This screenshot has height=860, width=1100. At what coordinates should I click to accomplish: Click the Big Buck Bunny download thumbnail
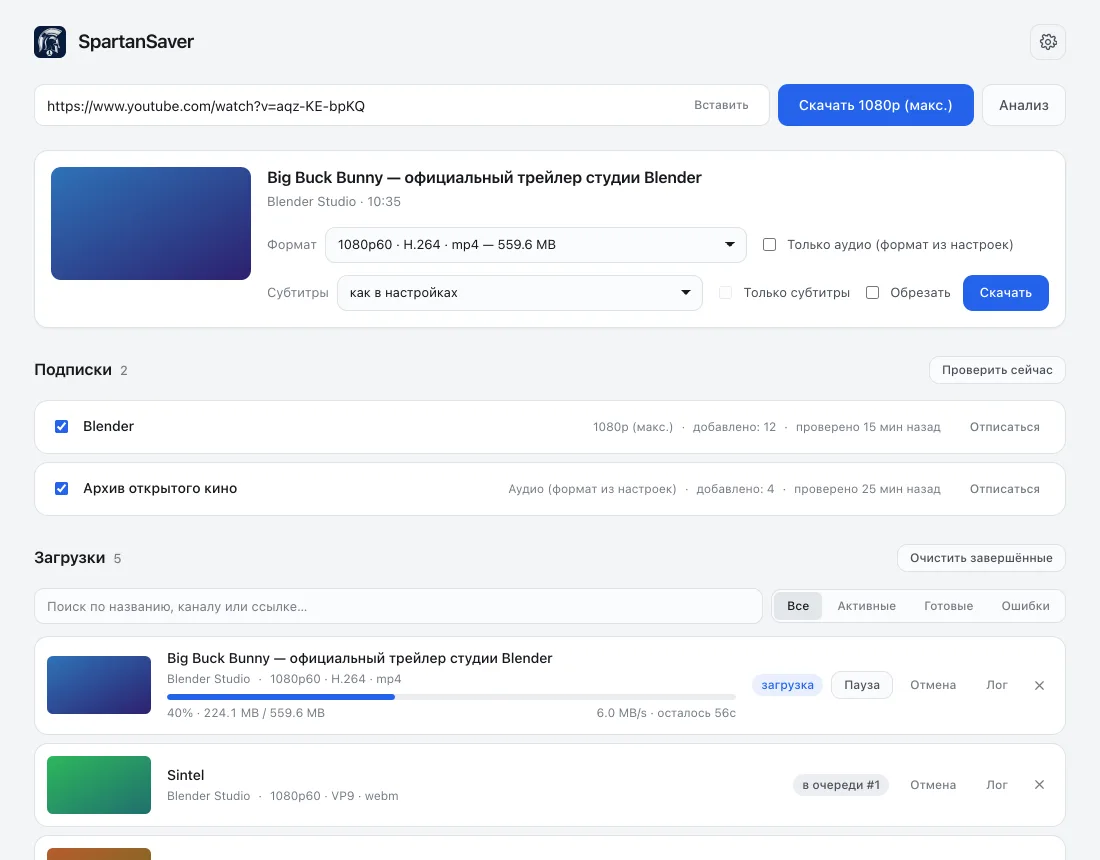pyautogui.click(x=99, y=685)
